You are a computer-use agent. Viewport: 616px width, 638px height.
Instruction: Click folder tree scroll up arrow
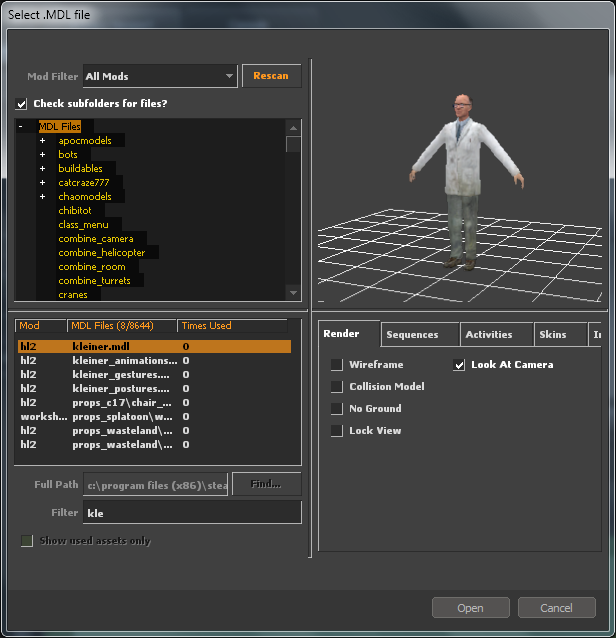click(x=293, y=128)
